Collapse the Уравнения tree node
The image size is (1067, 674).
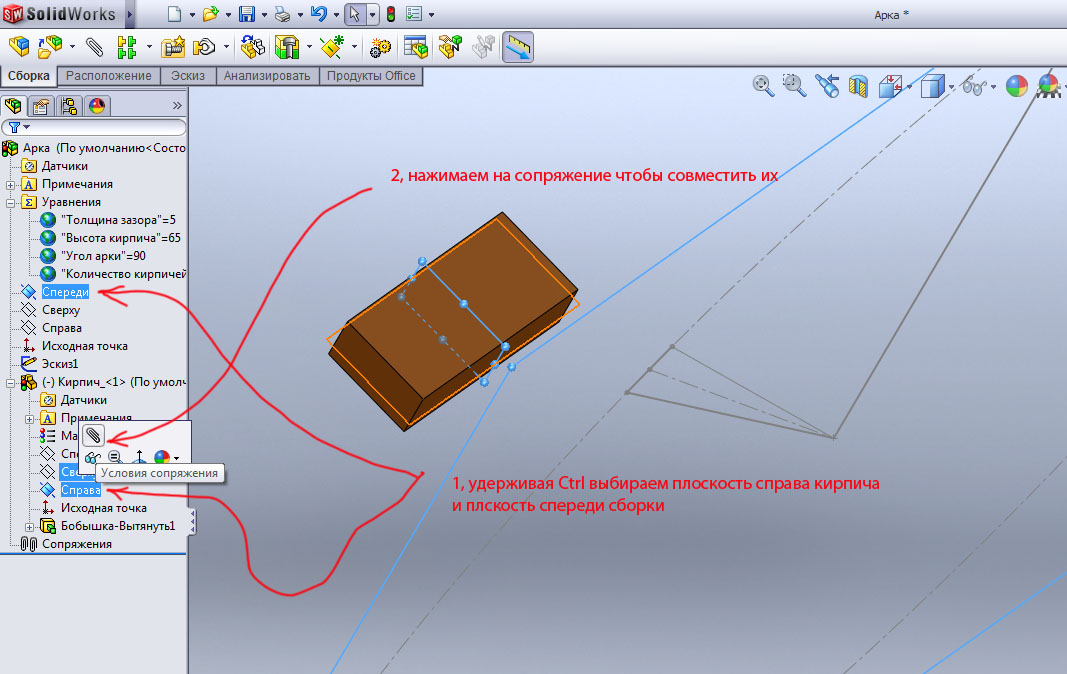click(x=11, y=202)
